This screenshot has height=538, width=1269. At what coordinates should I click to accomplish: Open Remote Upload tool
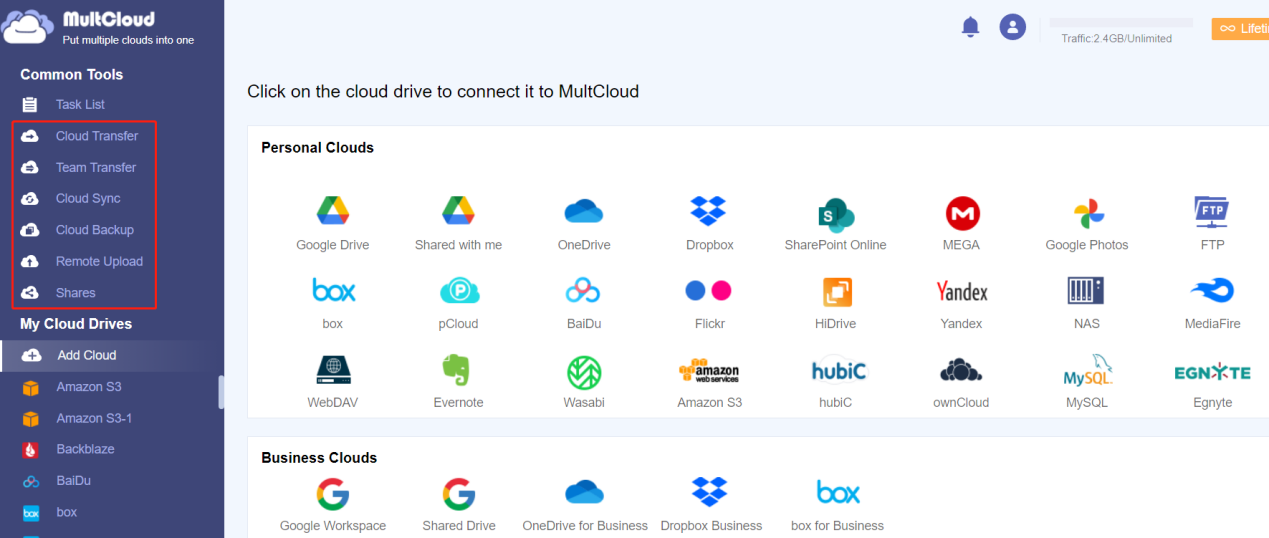click(99, 261)
